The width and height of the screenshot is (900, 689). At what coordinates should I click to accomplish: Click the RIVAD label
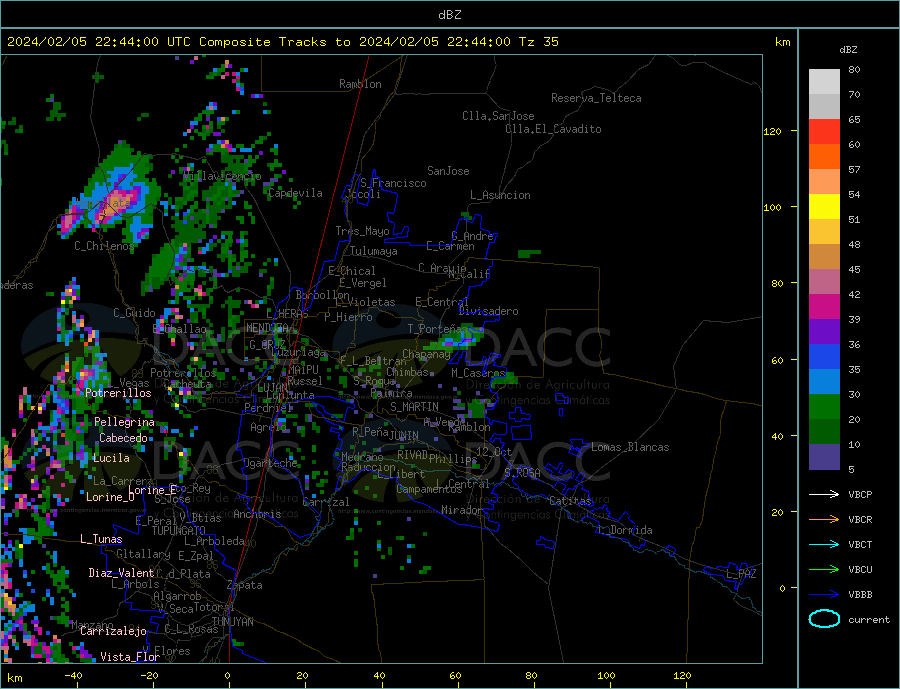click(x=412, y=455)
